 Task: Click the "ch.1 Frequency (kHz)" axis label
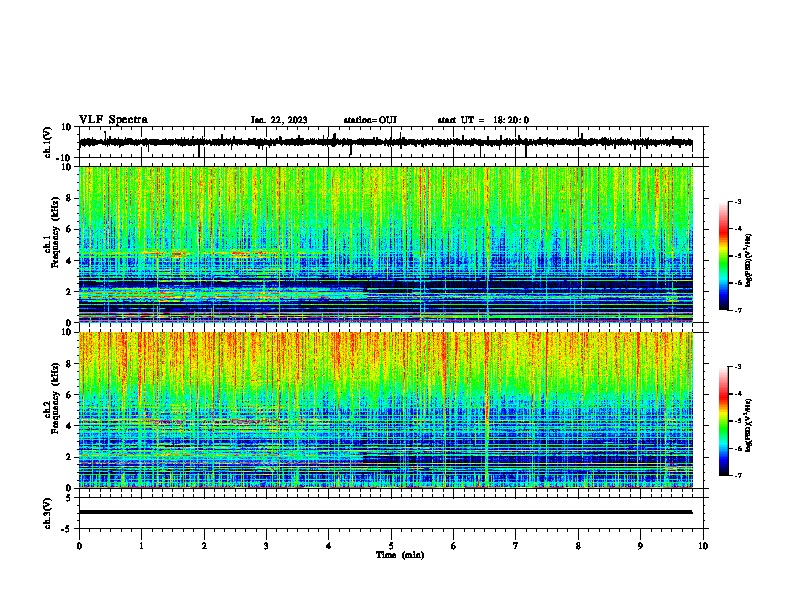pos(51,232)
